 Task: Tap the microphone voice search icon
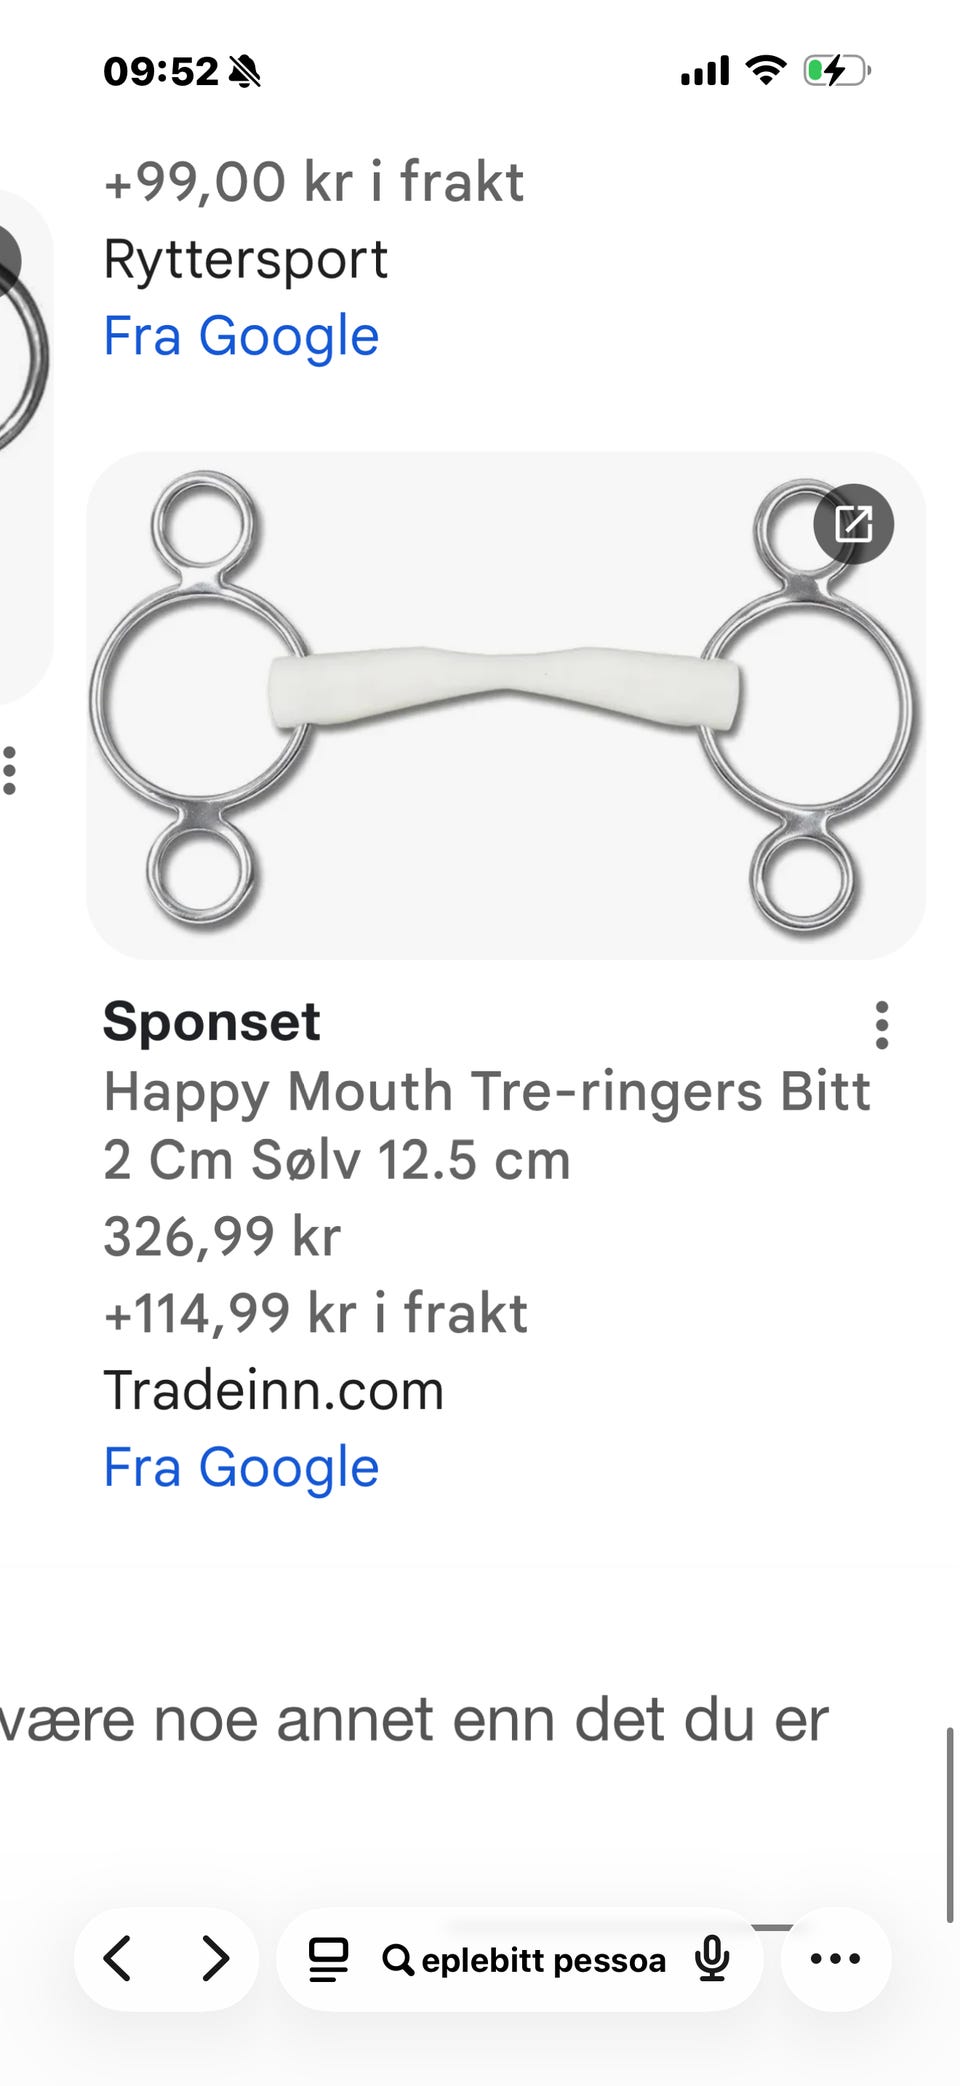point(712,1958)
